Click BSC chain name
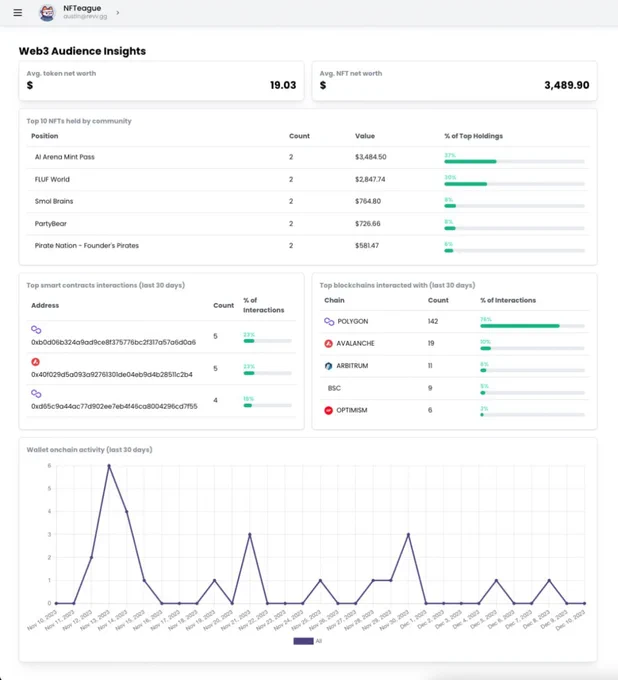The height and width of the screenshot is (680, 618). pos(334,388)
